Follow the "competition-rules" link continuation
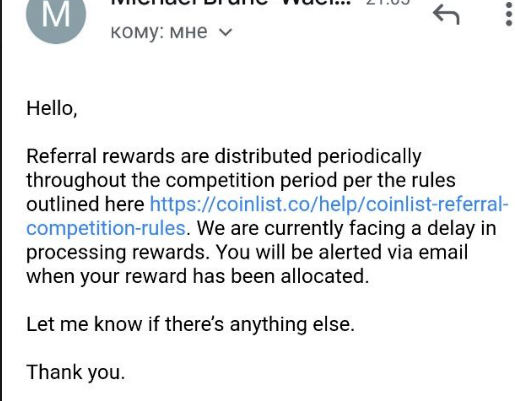 106,228
